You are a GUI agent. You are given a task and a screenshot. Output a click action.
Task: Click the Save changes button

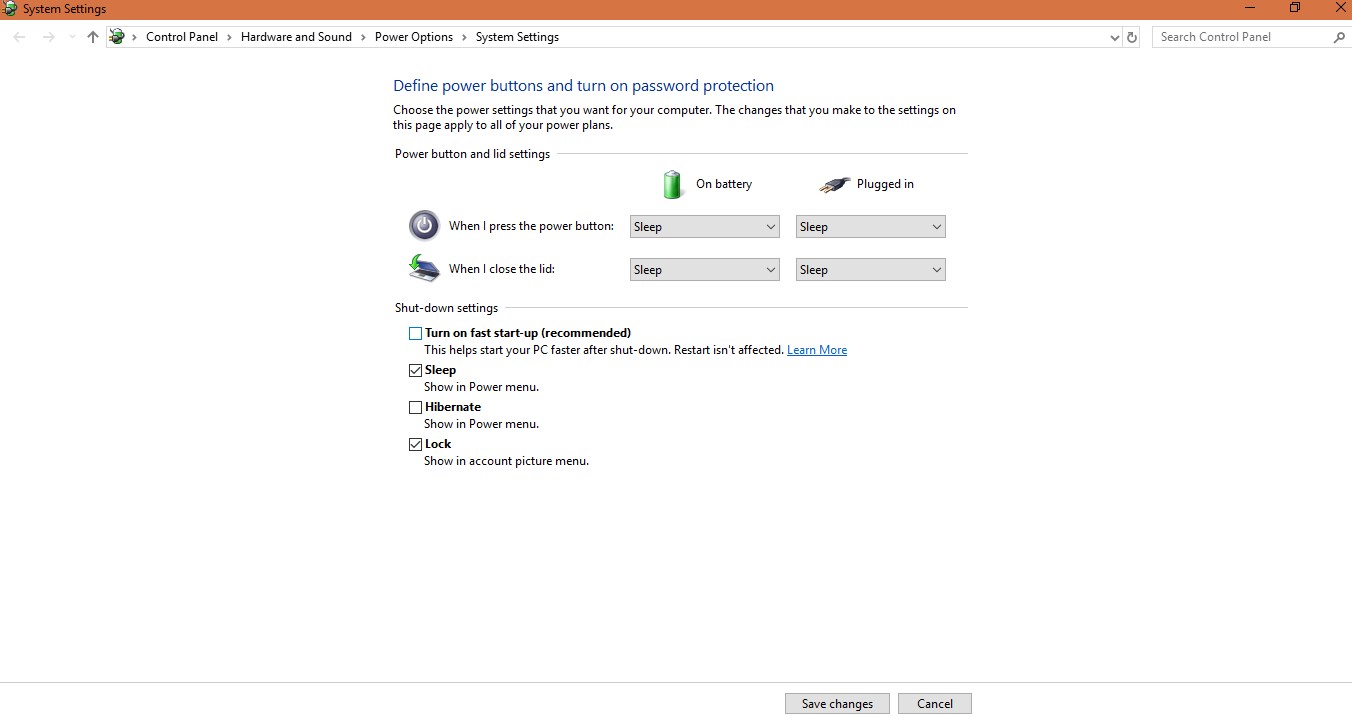837,704
